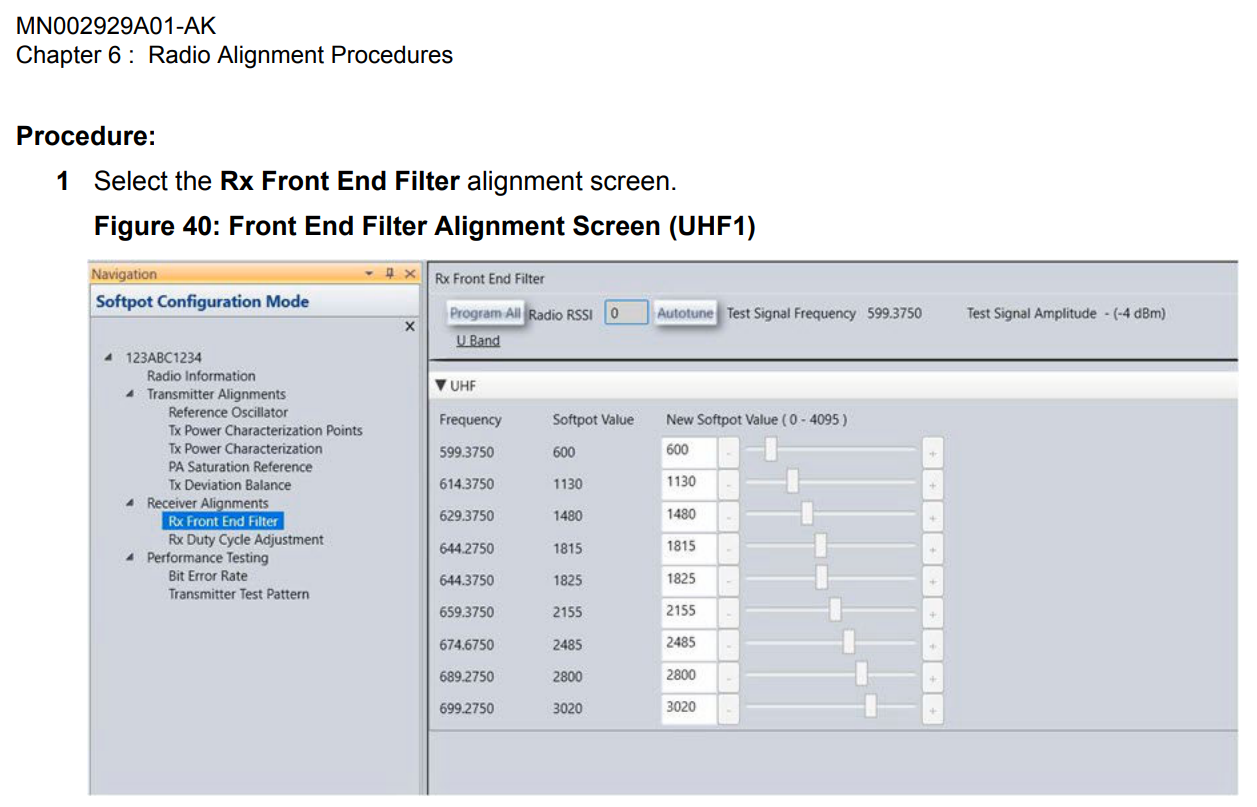Collapse the 123ABC1234 tree node

pyautogui.click(x=108, y=358)
